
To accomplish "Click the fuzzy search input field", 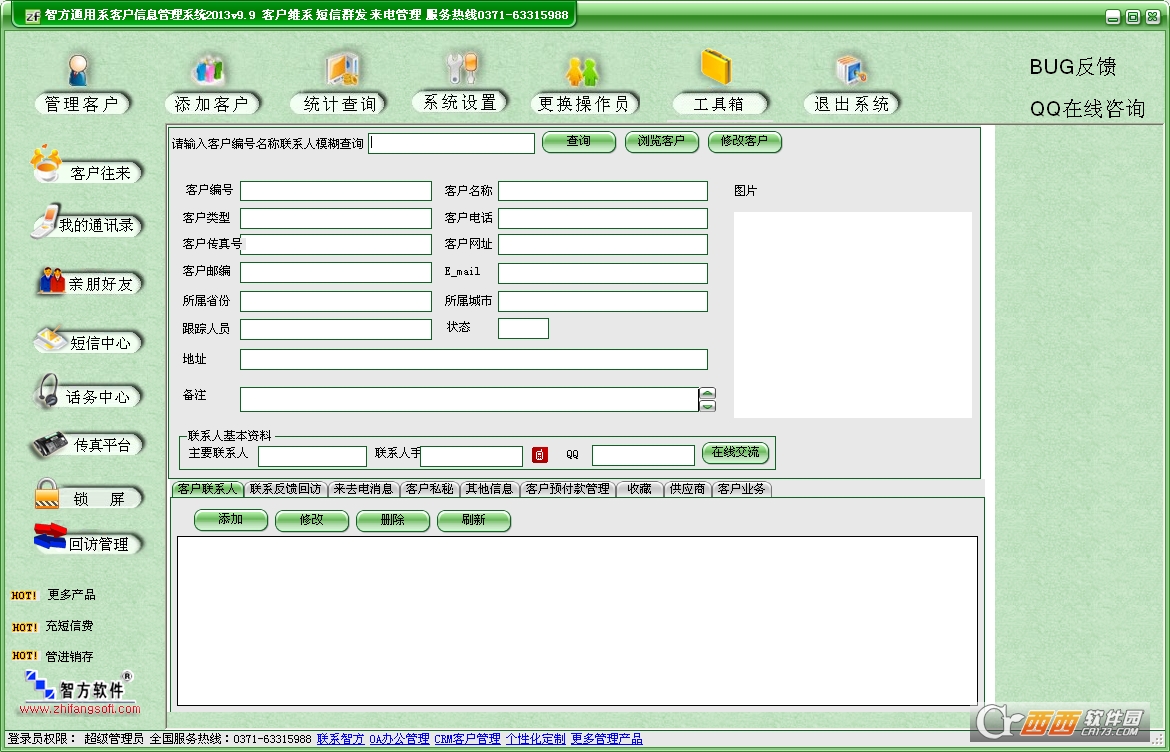I will coord(452,143).
